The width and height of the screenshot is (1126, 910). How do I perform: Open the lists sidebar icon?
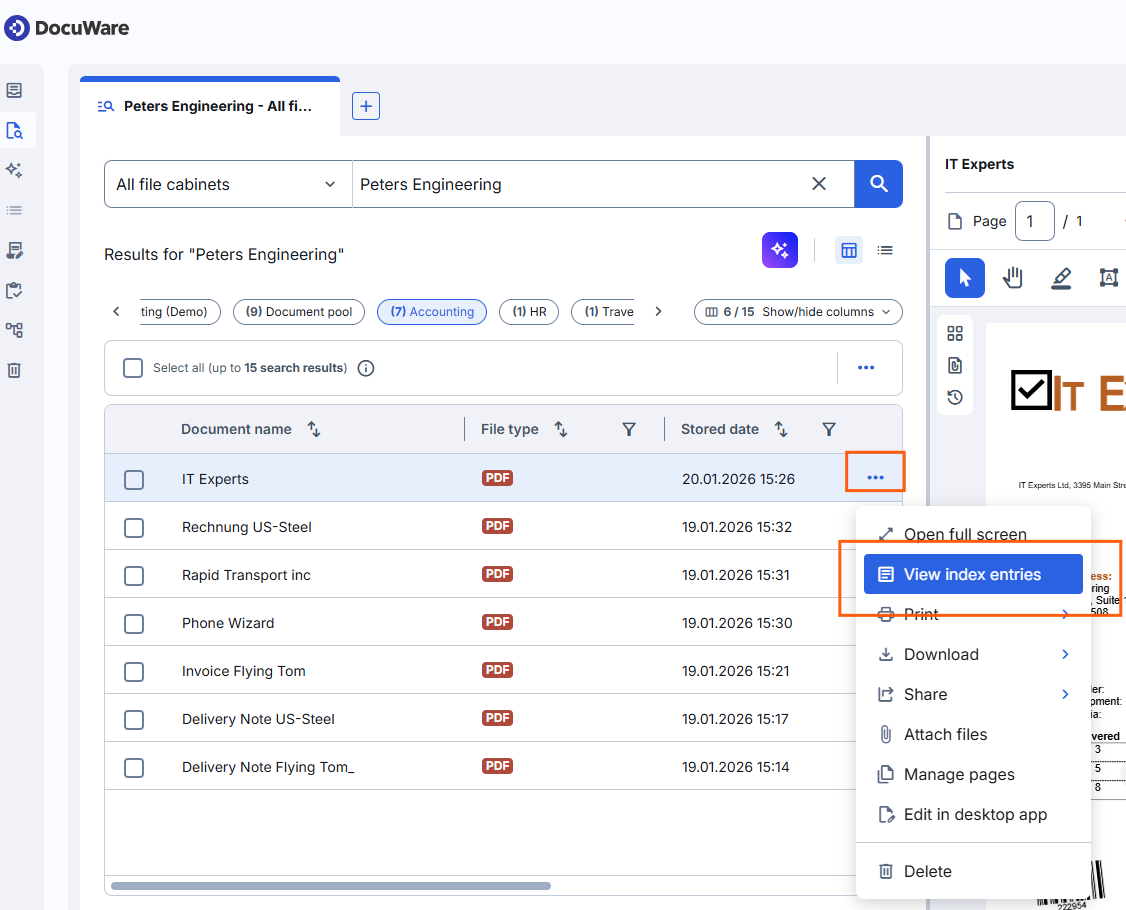(14, 210)
